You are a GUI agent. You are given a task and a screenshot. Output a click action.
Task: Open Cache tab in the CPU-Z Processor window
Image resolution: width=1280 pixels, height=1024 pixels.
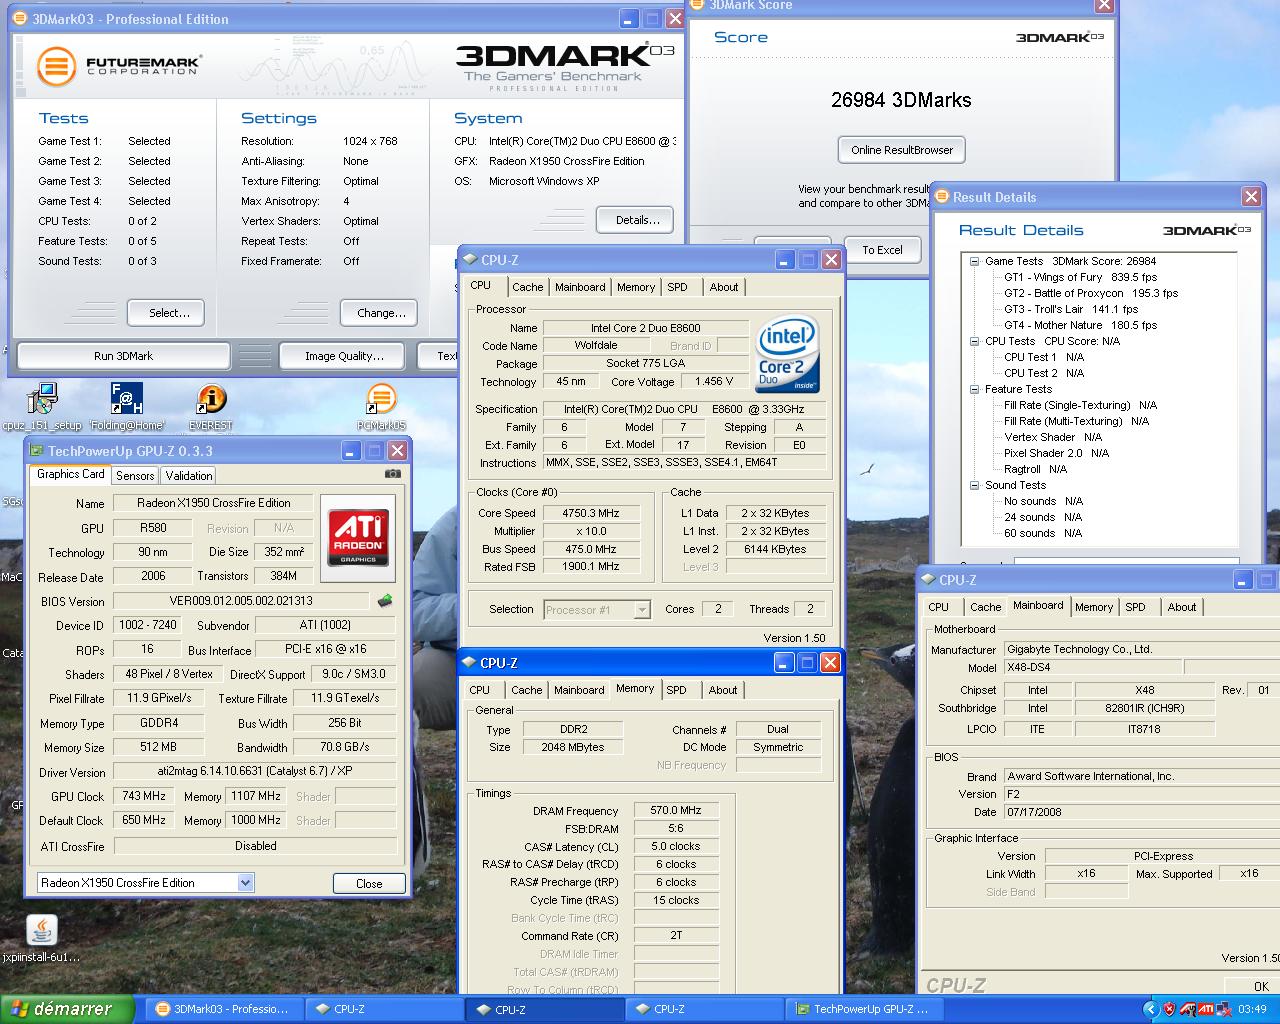[528, 287]
